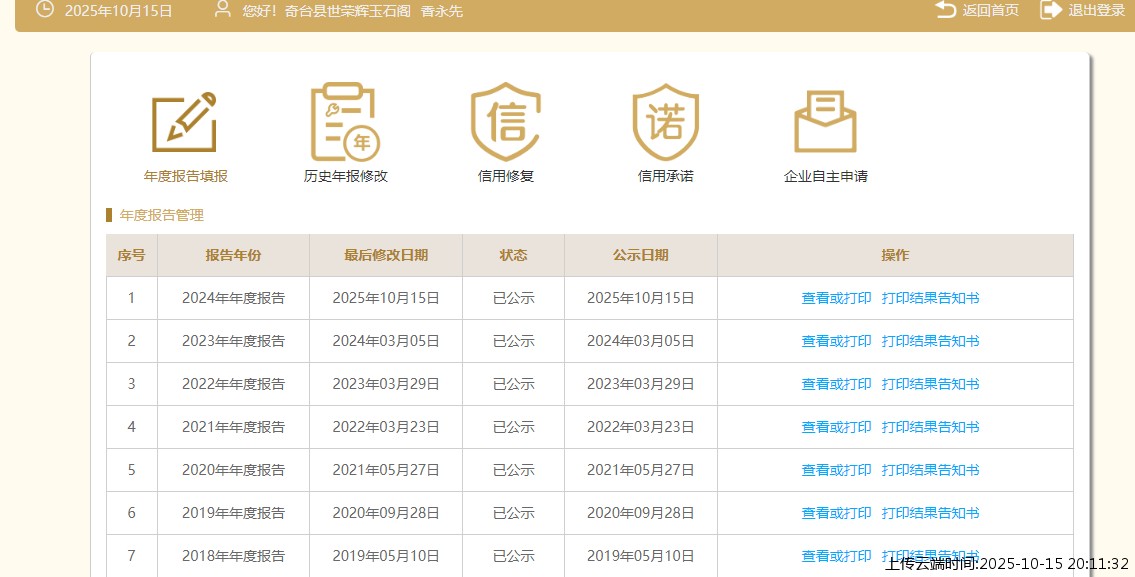Click the exit login icon
Screen dimensions: 1135x577
pos(1050,10)
